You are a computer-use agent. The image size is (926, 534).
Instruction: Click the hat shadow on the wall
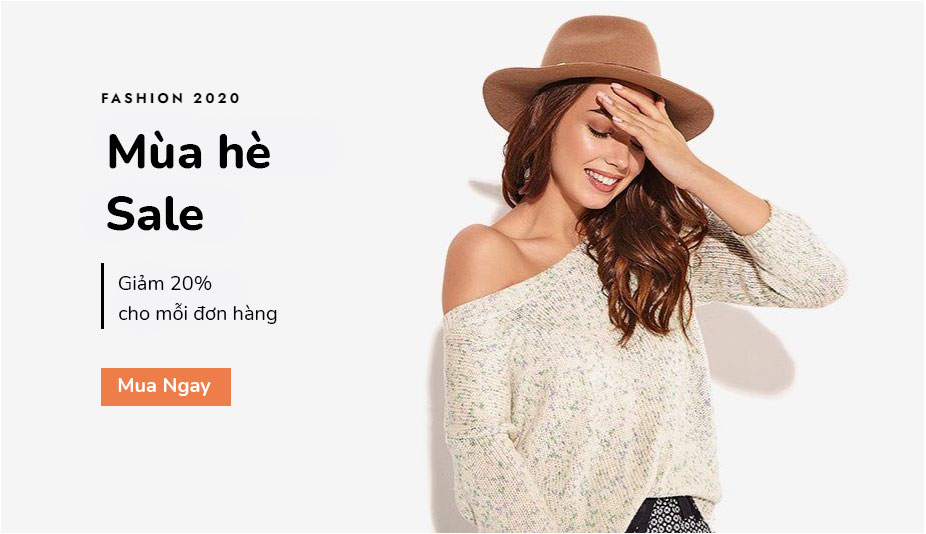[747, 349]
